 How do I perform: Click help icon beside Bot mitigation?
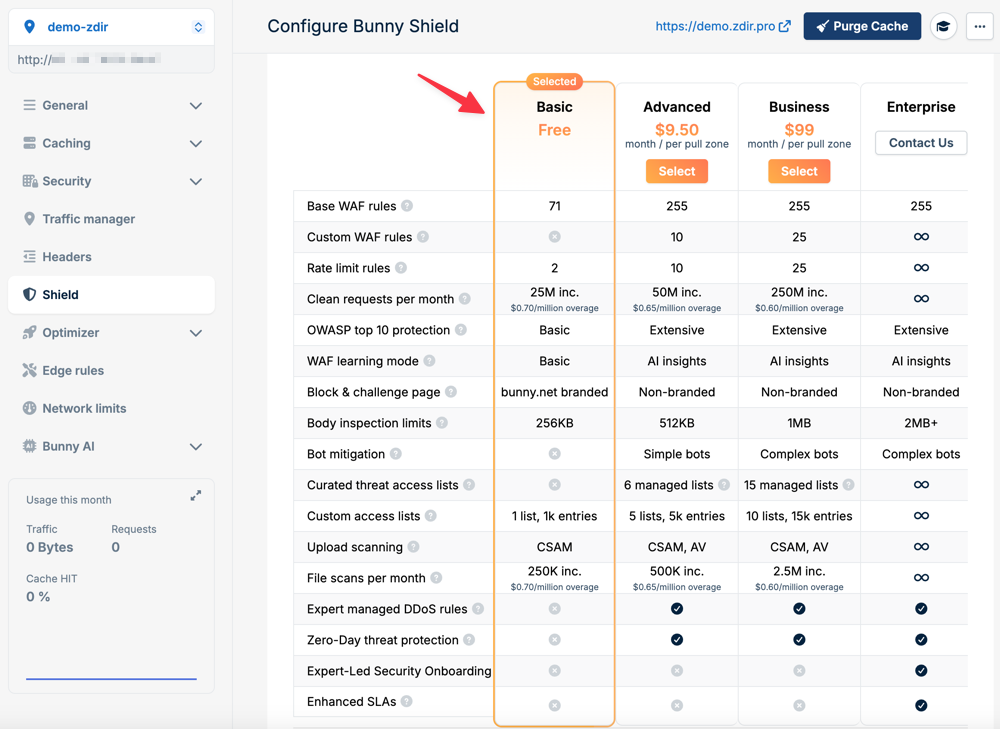pos(396,455)
